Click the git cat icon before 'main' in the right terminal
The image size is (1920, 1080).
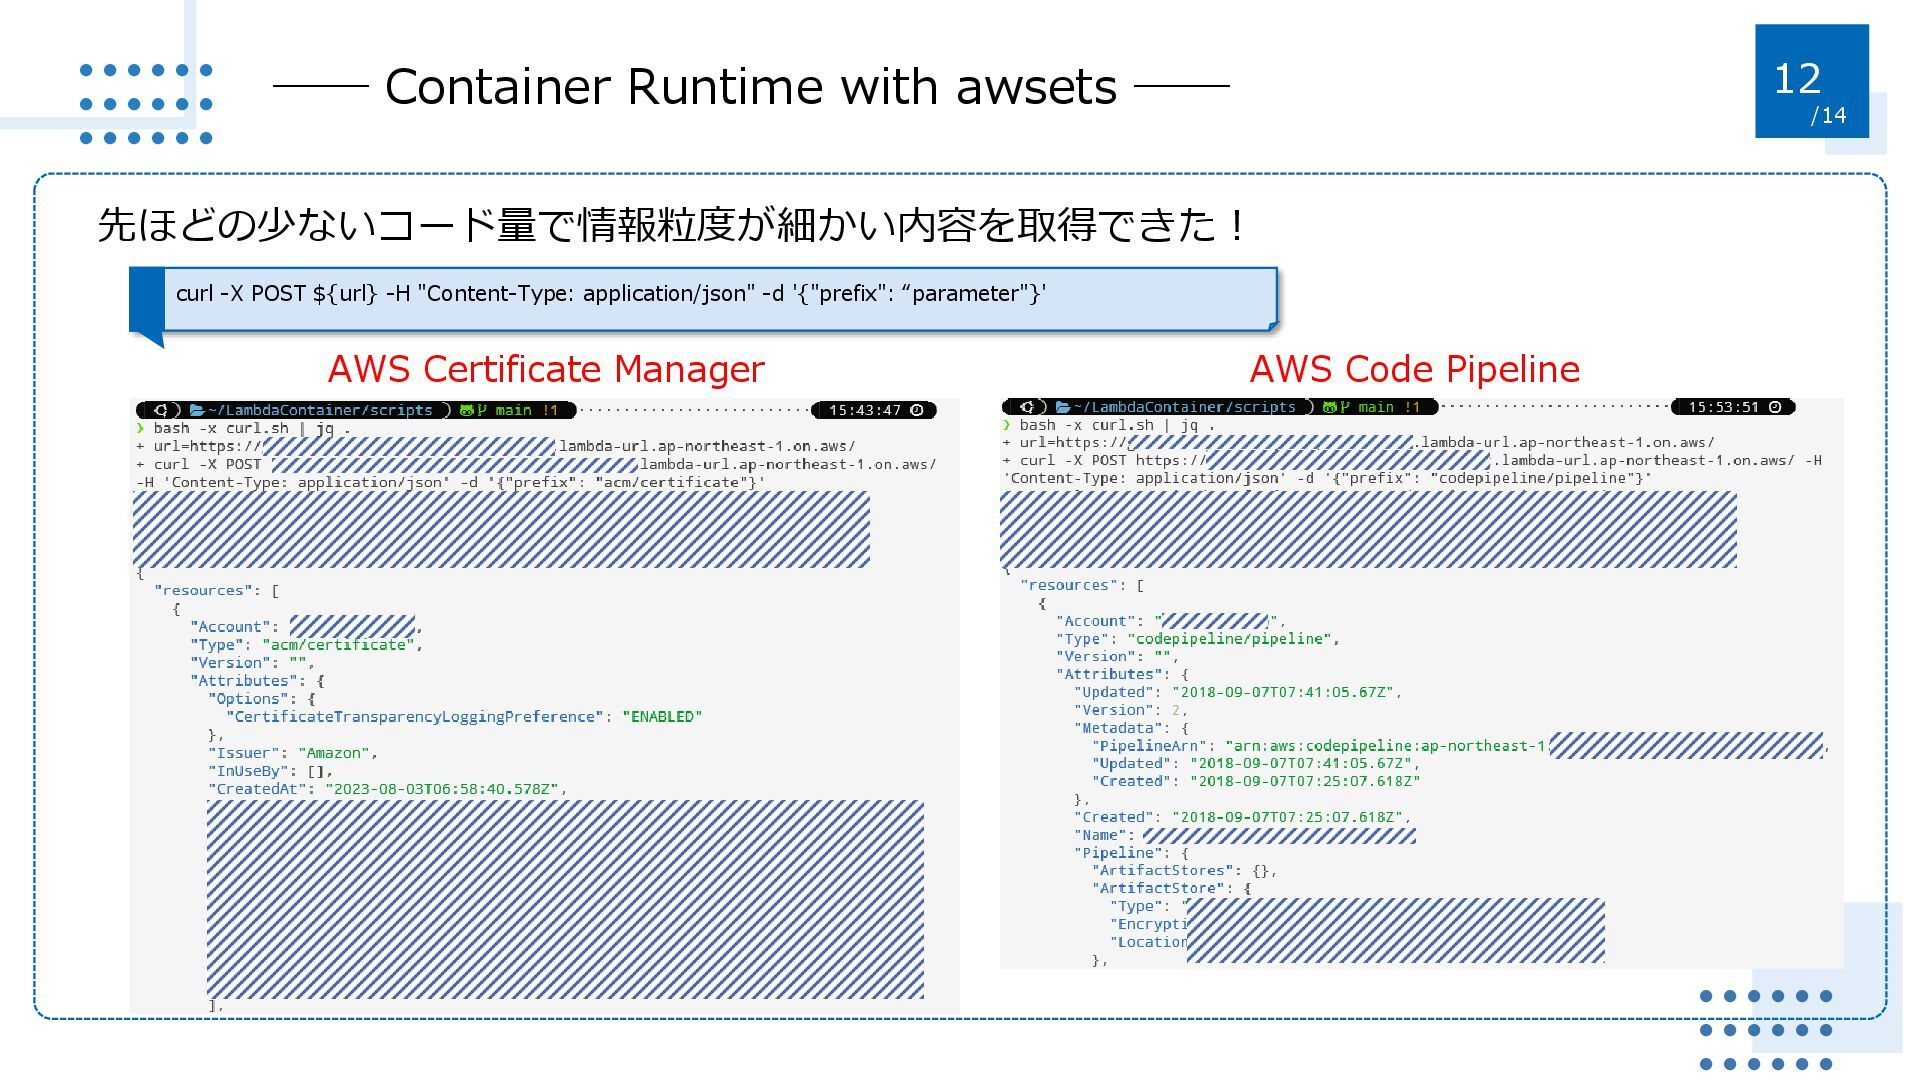coord(1329,407)
